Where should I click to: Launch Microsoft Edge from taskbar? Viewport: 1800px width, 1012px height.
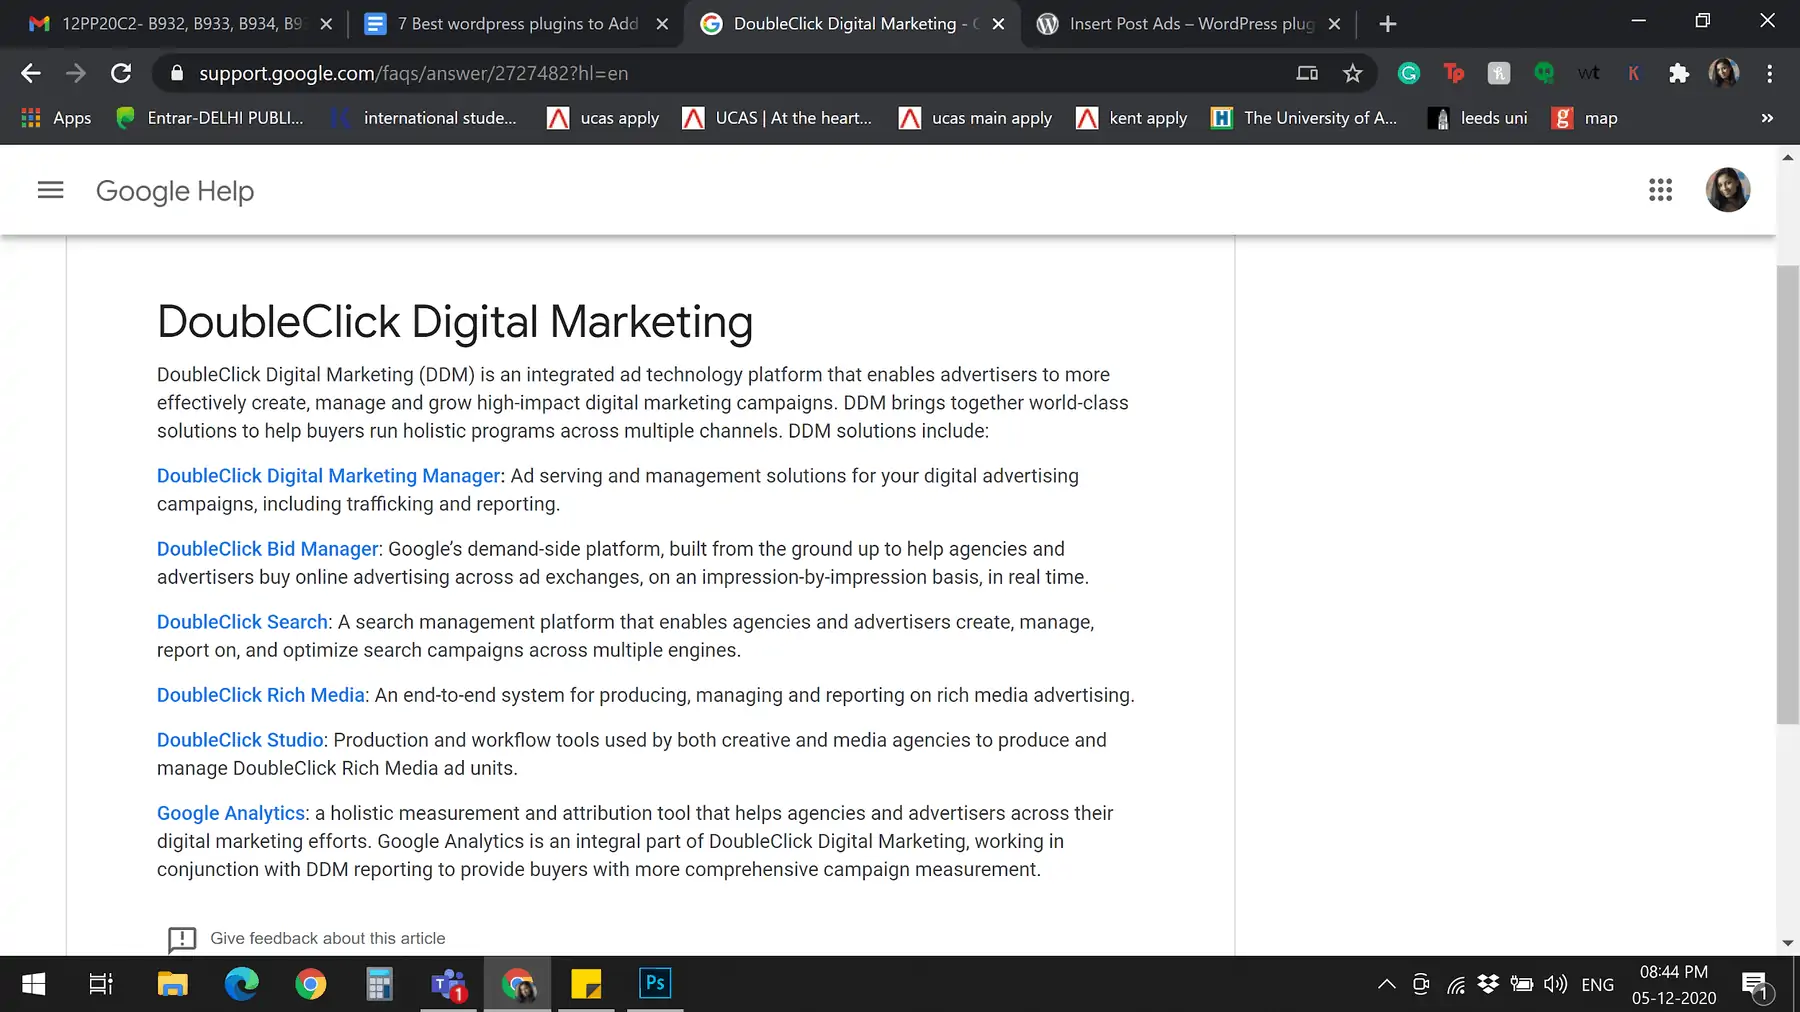pyautogui.click(x=241, y=984)
